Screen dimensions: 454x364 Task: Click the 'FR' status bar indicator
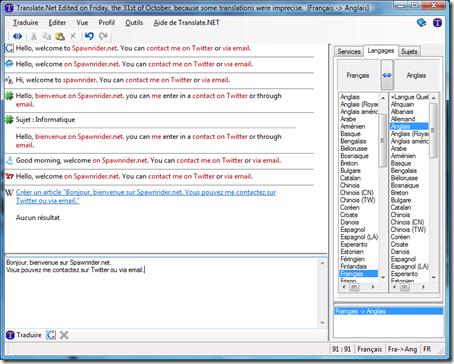coord(427,349)
